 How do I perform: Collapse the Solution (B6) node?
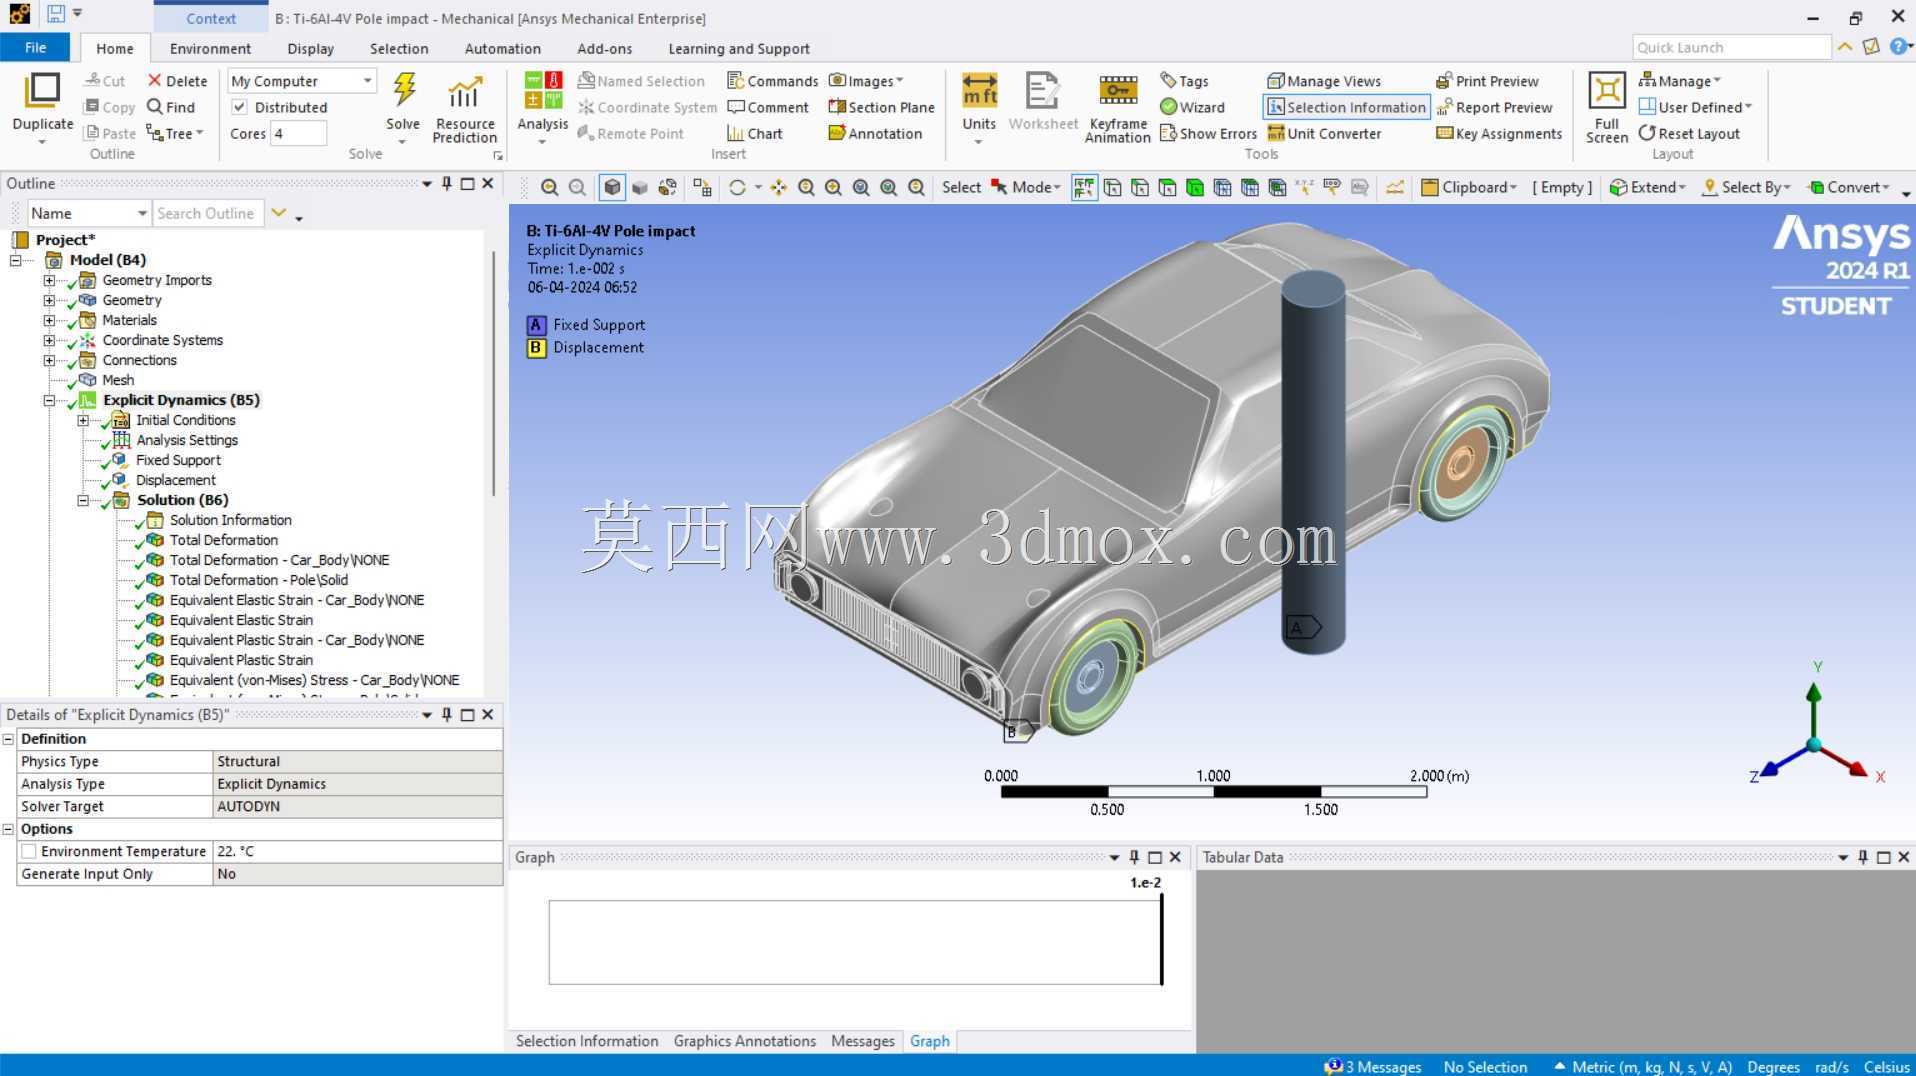83,500
